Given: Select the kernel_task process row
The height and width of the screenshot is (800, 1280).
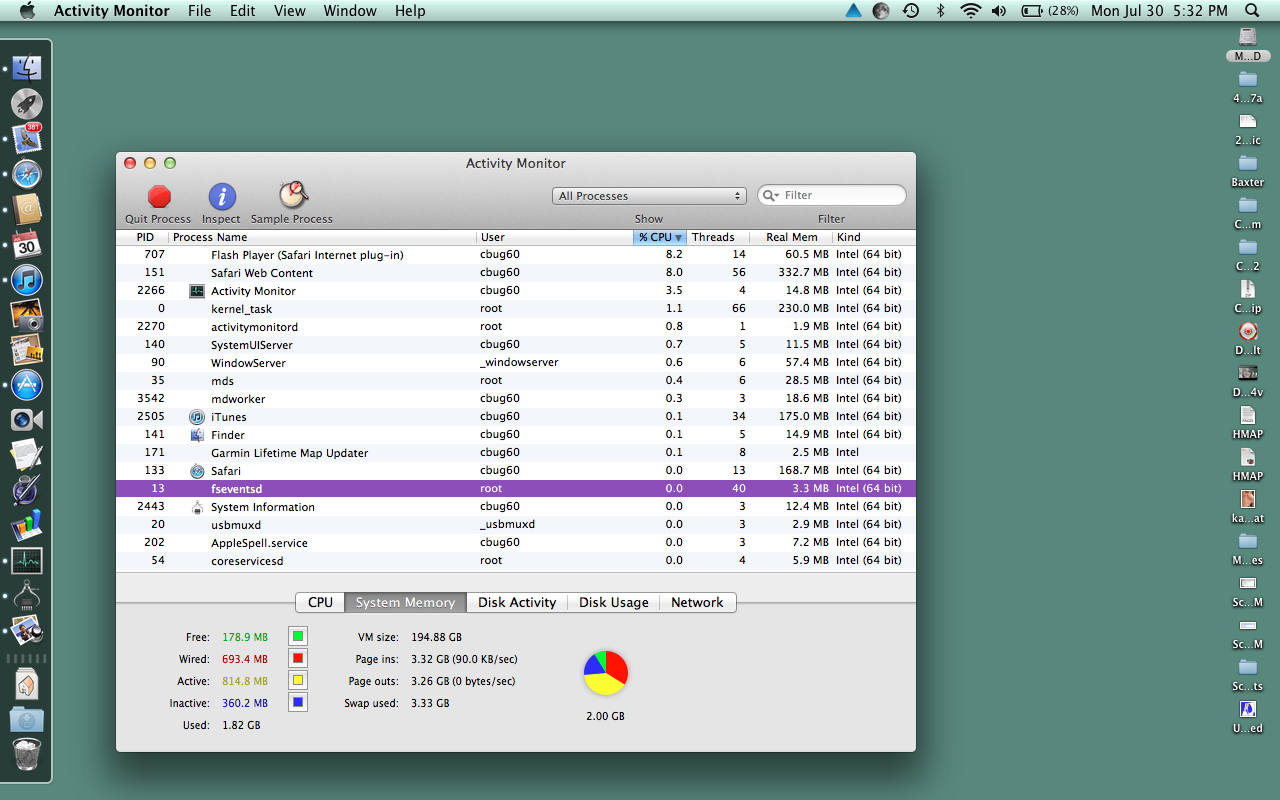Looking at the screenshot, I should (x=515, y=309).
